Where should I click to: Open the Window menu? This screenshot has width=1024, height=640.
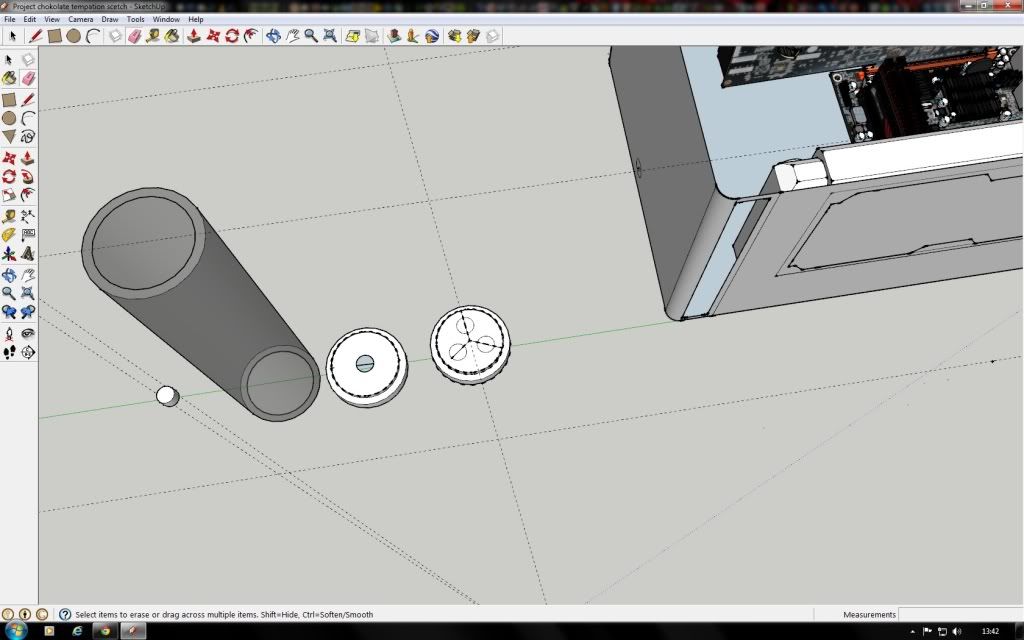[x=166, y=20]
